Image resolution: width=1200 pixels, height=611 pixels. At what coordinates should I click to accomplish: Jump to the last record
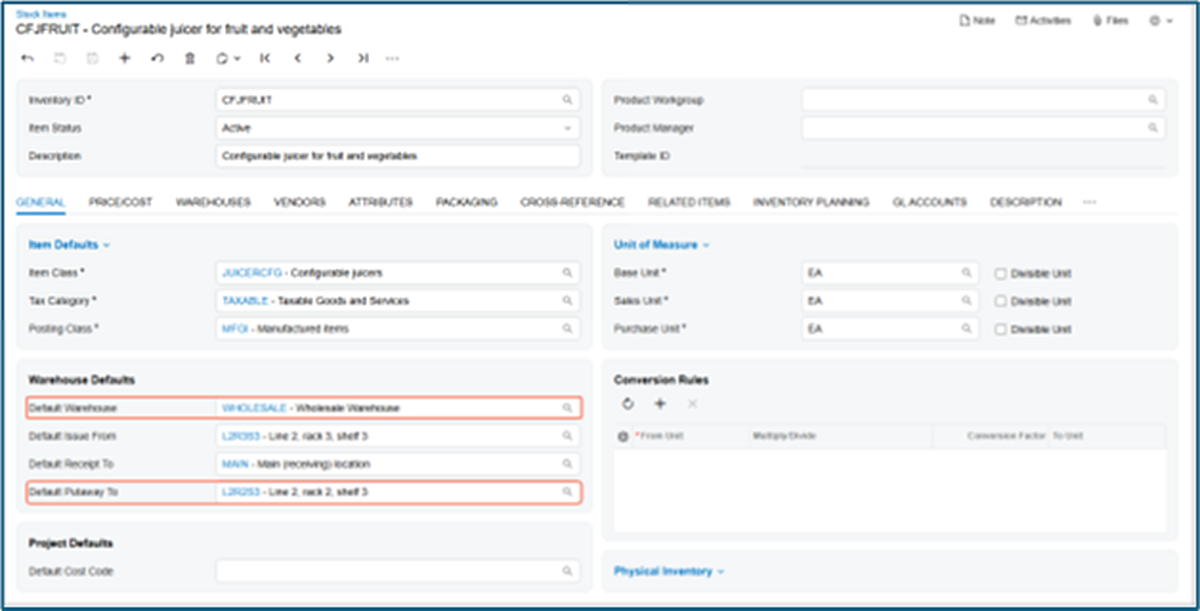(362, 59)
